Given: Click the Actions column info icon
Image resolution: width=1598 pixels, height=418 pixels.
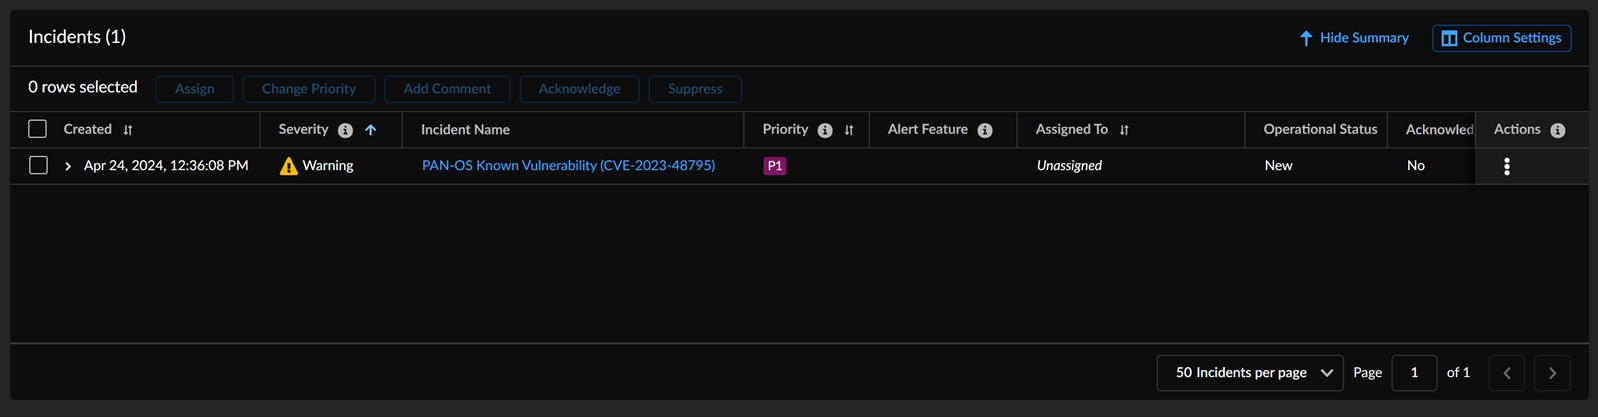Looking at the screenshot, I should (x=1558, y=130).
